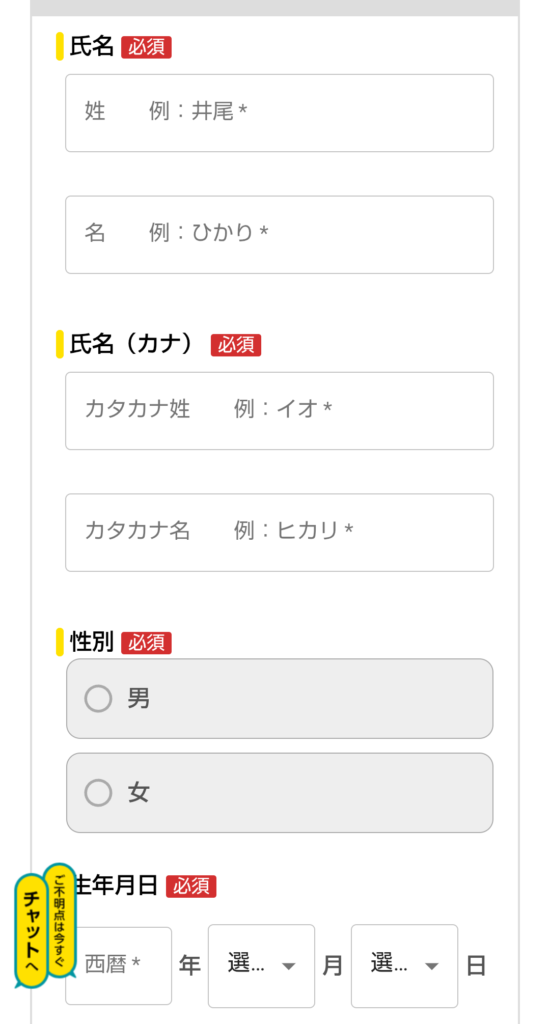The image size is (550, 1024).
Task: Expand the day dropdown before 日
Action: 404,966
